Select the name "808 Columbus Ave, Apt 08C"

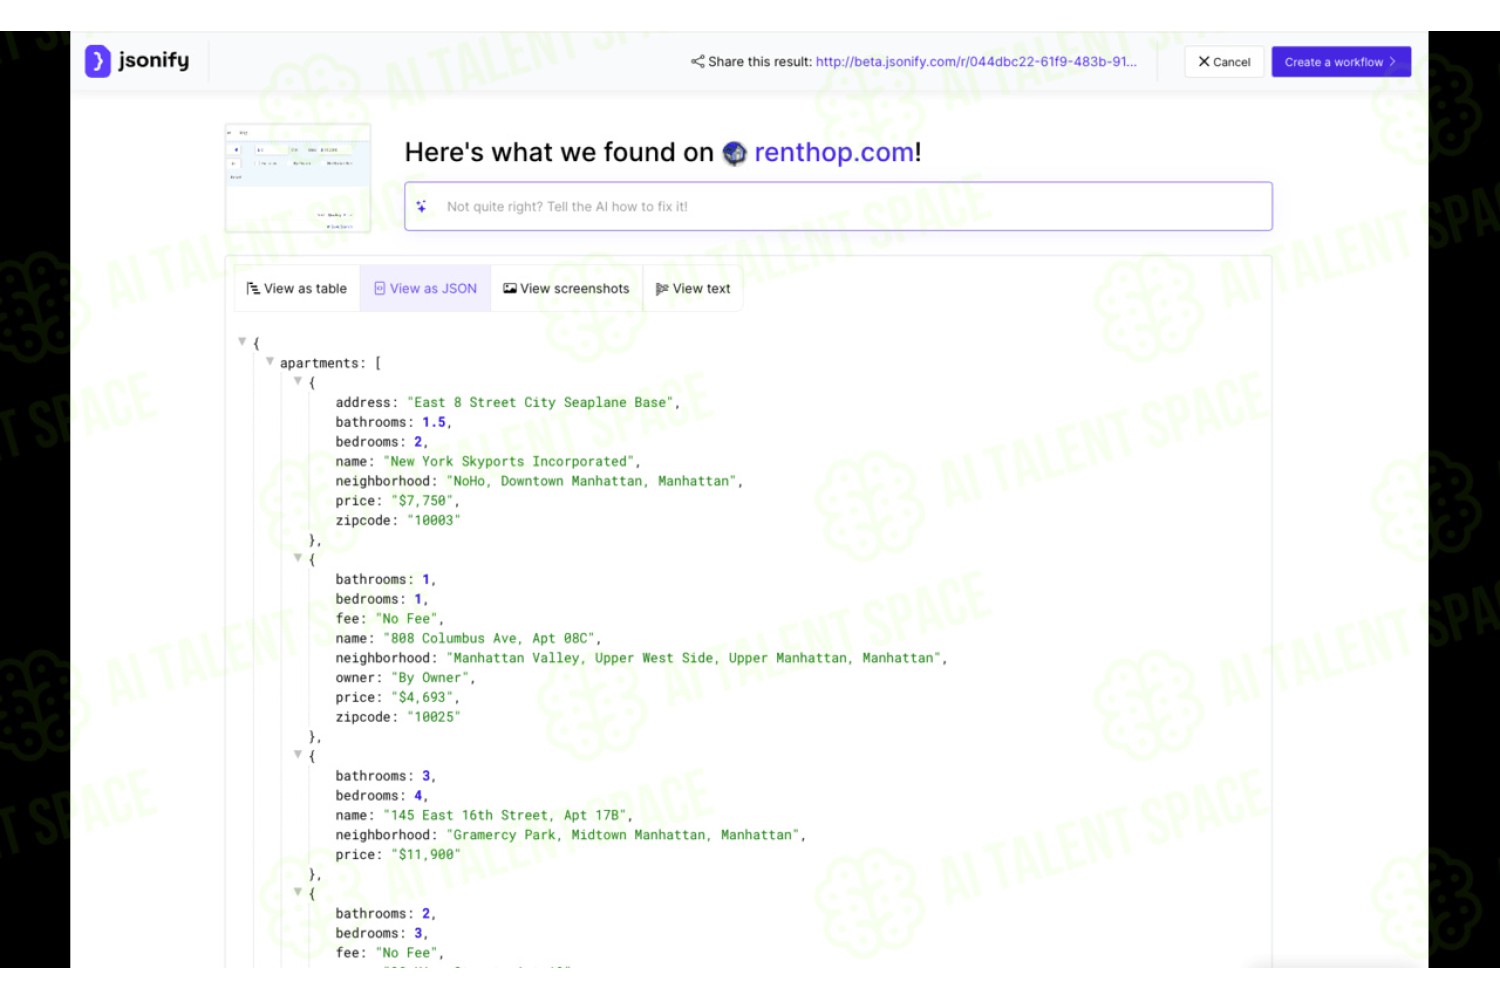pos(489,639)
